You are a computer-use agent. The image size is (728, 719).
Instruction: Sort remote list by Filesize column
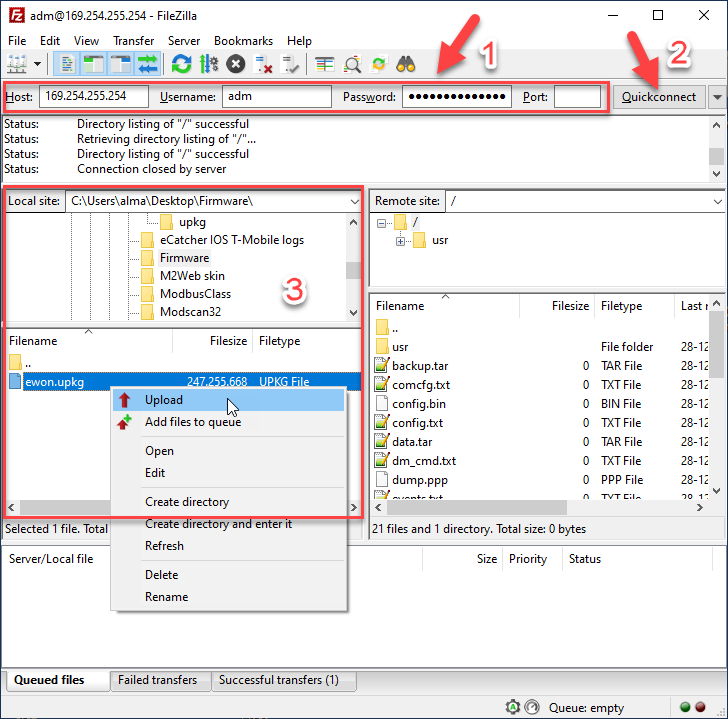557,306
